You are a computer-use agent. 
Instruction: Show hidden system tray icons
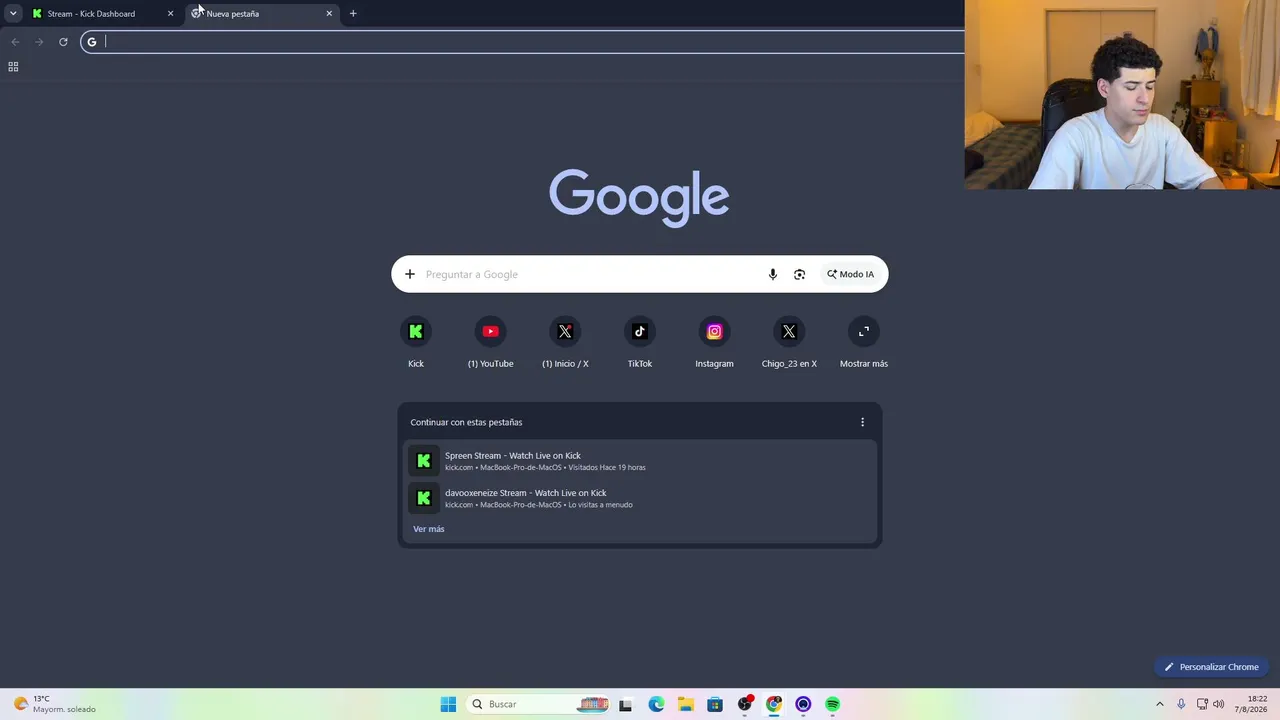click(1160, 704)
